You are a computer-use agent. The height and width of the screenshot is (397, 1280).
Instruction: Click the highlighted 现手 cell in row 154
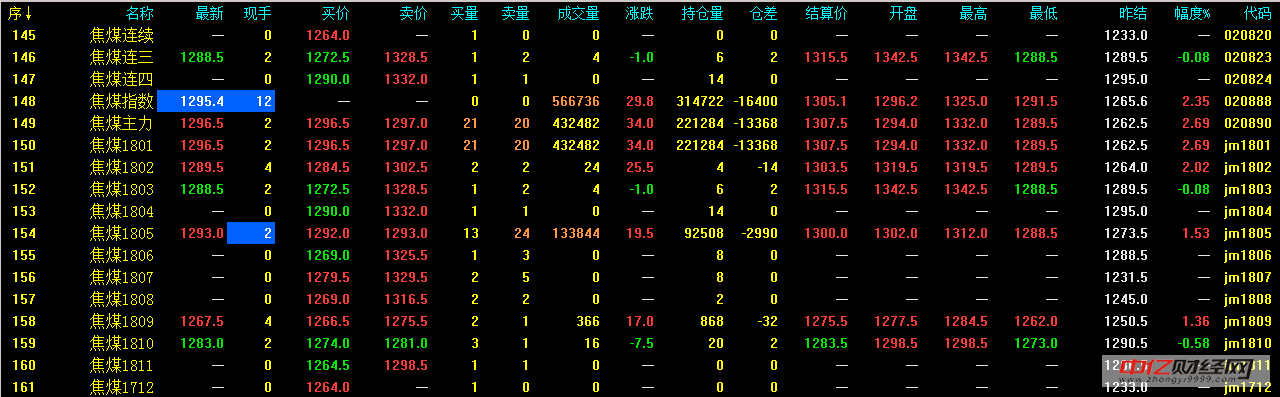pyautogui.click(x=251, y=233)
